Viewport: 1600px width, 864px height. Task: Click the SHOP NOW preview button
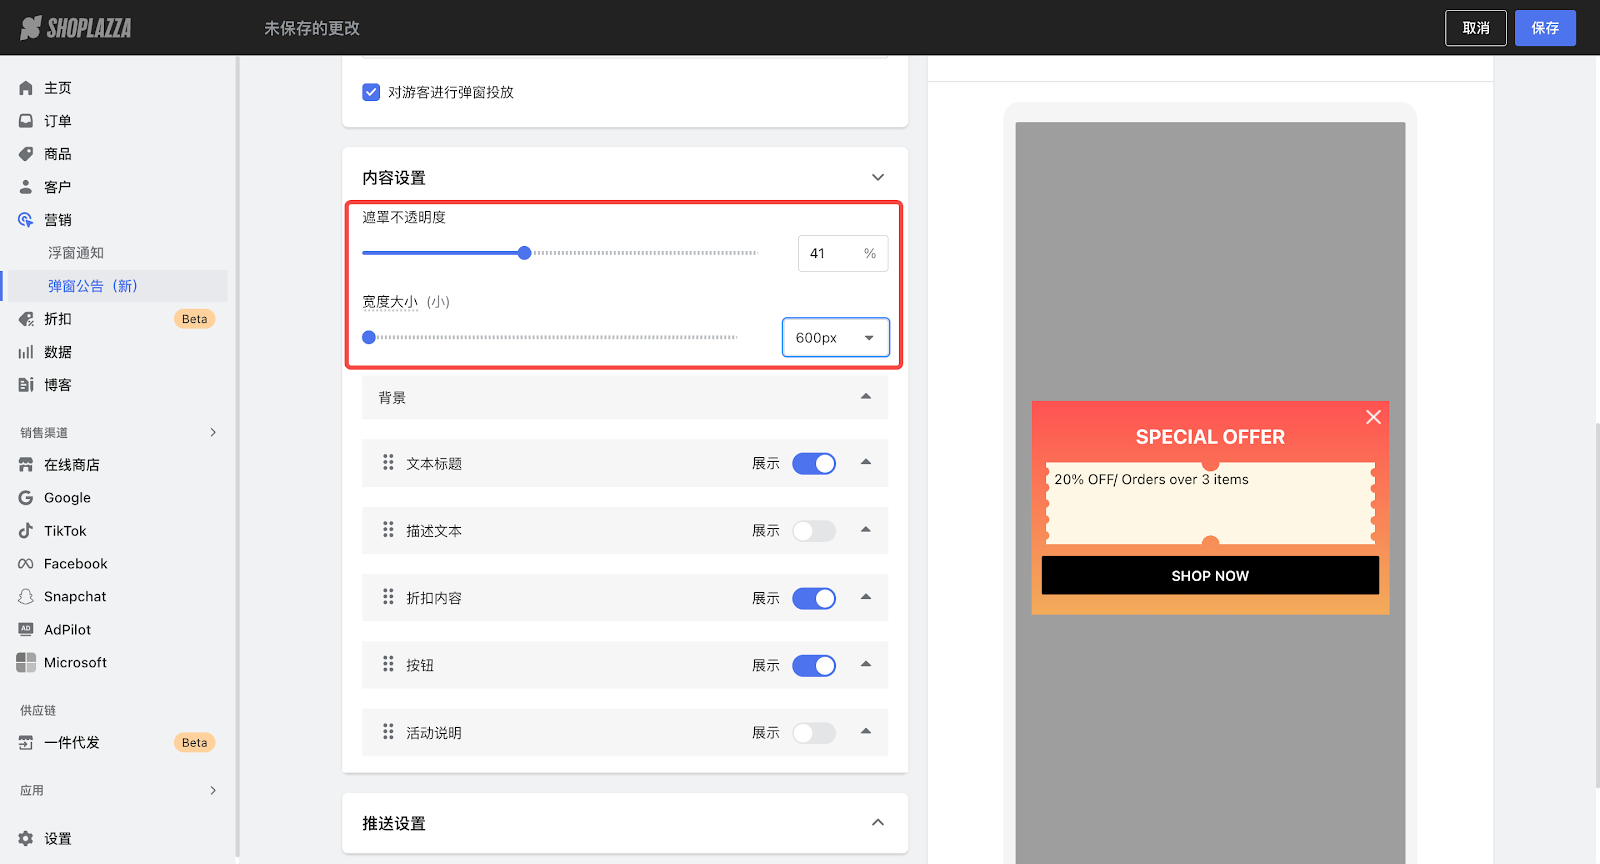(1210, 576)
